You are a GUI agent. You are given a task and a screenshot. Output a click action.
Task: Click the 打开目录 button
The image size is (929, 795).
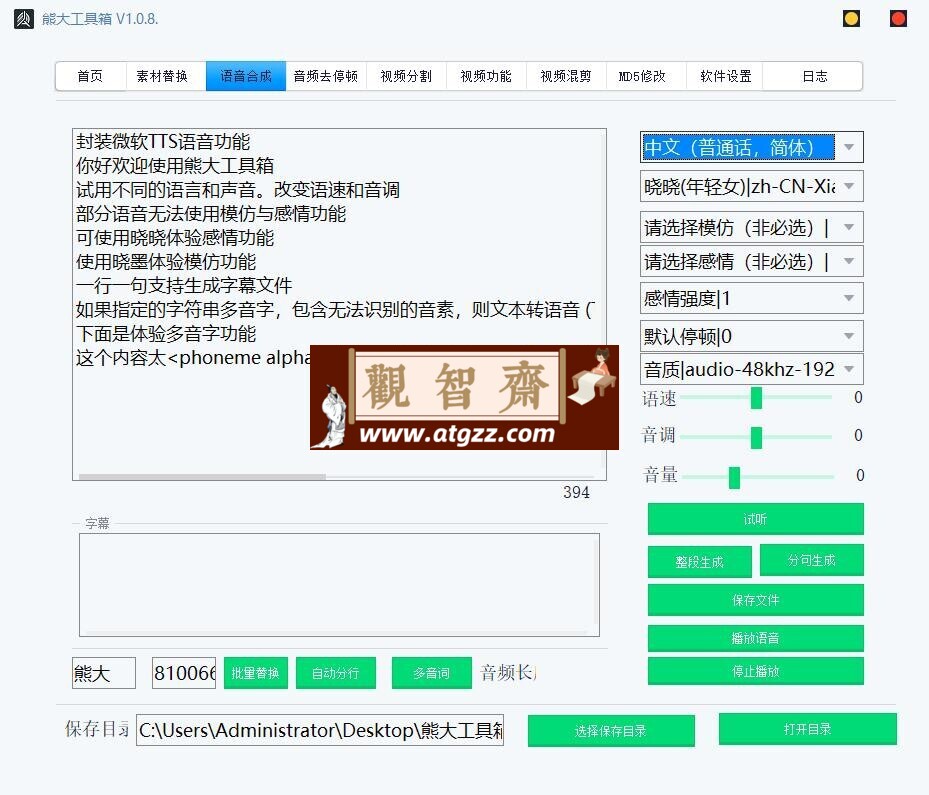coord(808,729)
